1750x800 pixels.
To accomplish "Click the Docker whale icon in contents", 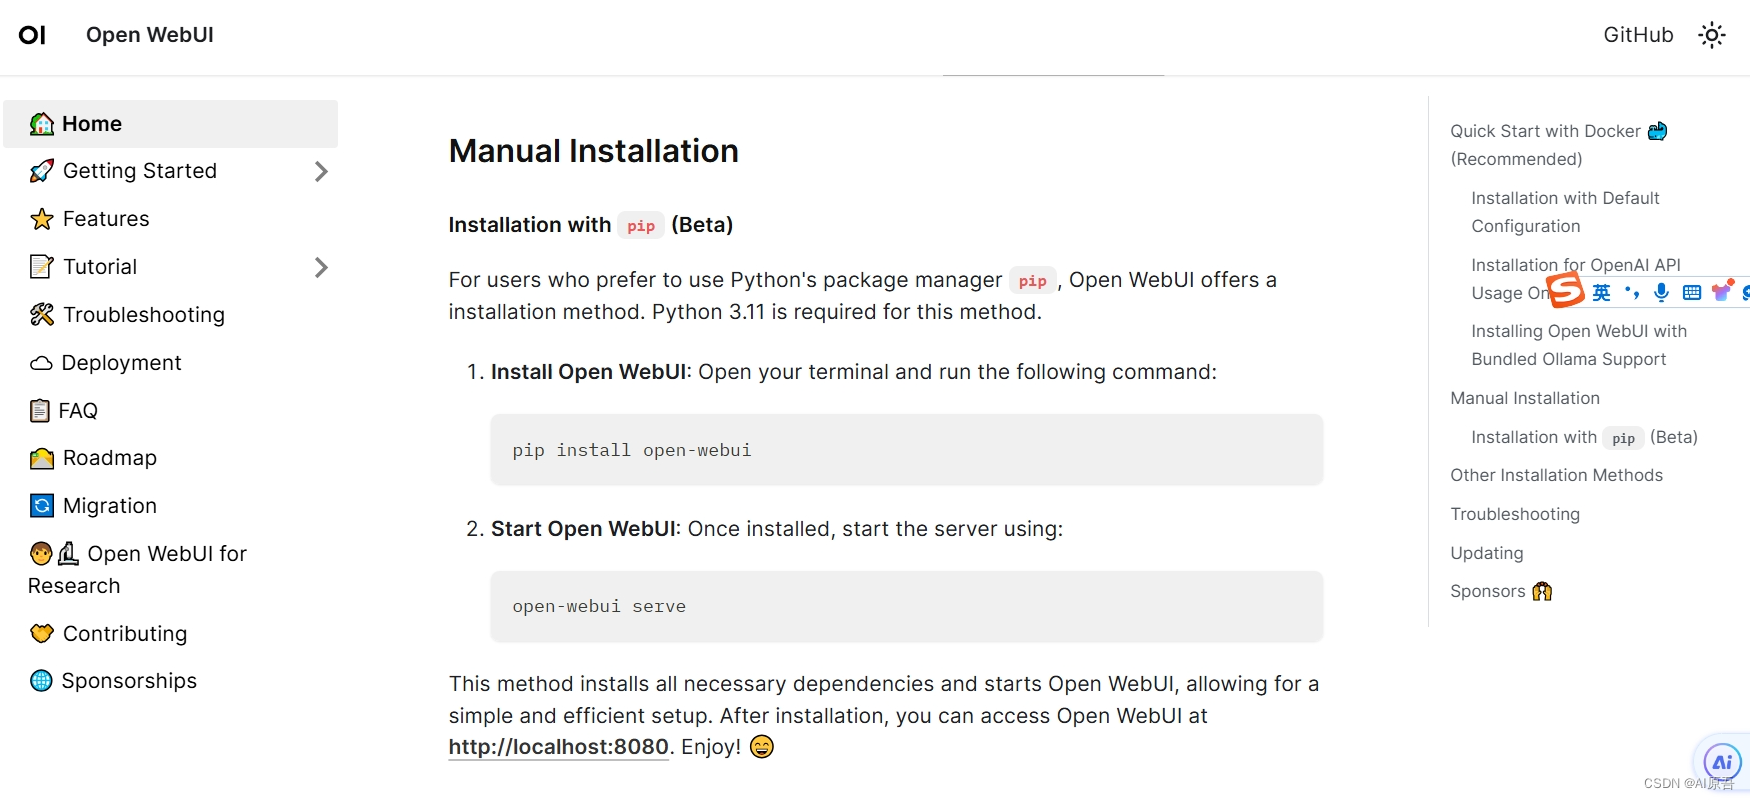I will click(x=1657, y=131).
